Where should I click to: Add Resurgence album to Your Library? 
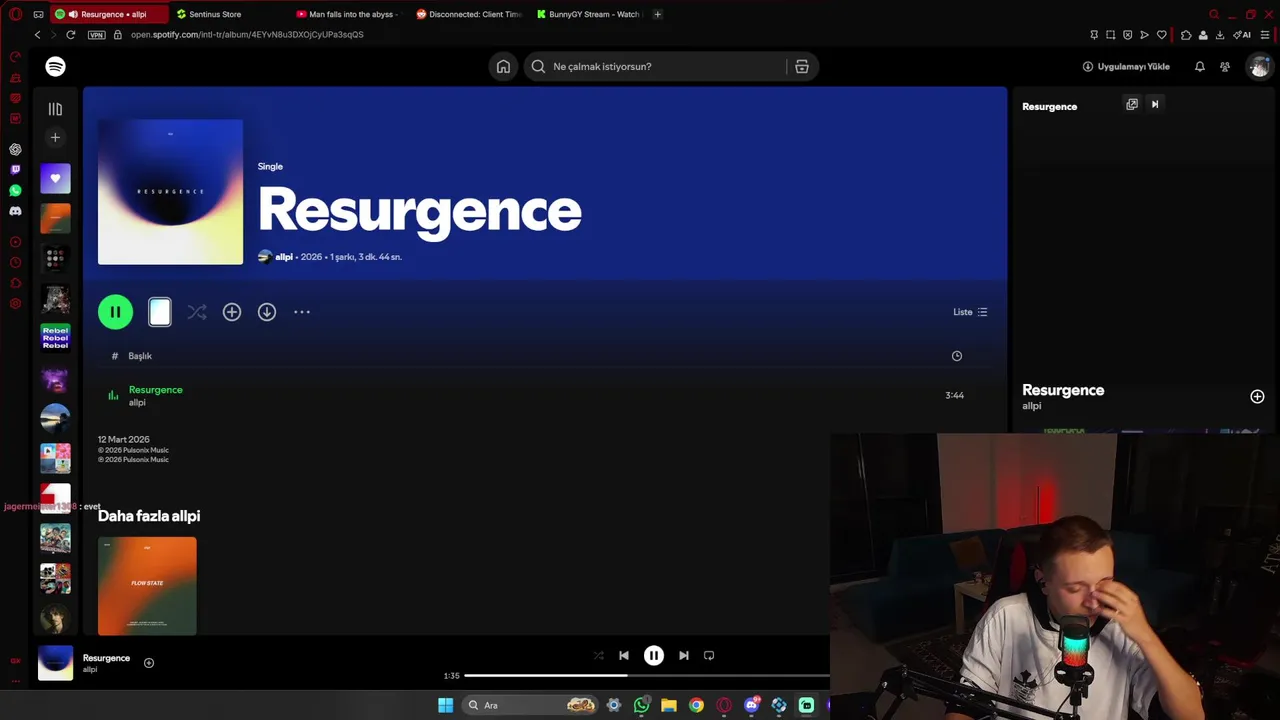pyautogui.click(x=232, y=312)
